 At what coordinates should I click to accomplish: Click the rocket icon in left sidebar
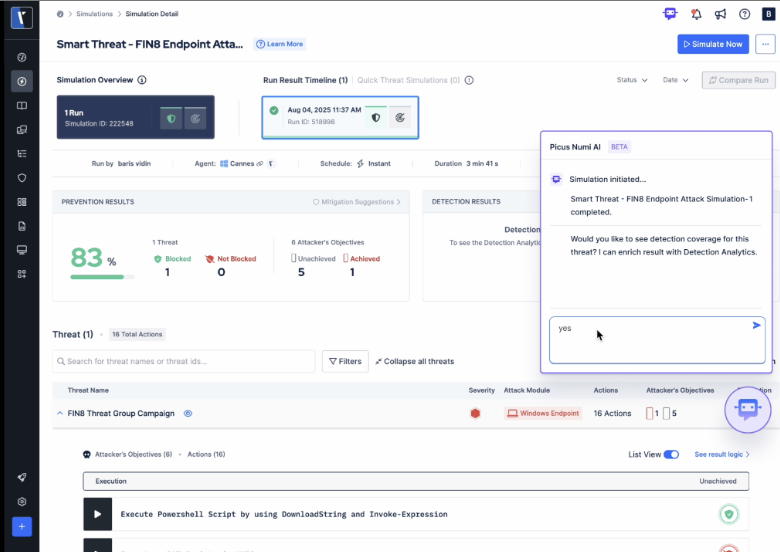22,480
